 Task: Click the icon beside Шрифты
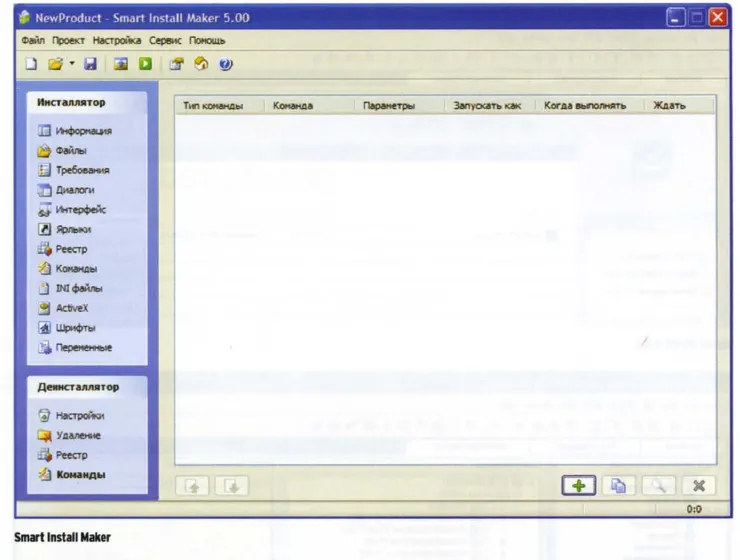[x=44, y=328]
